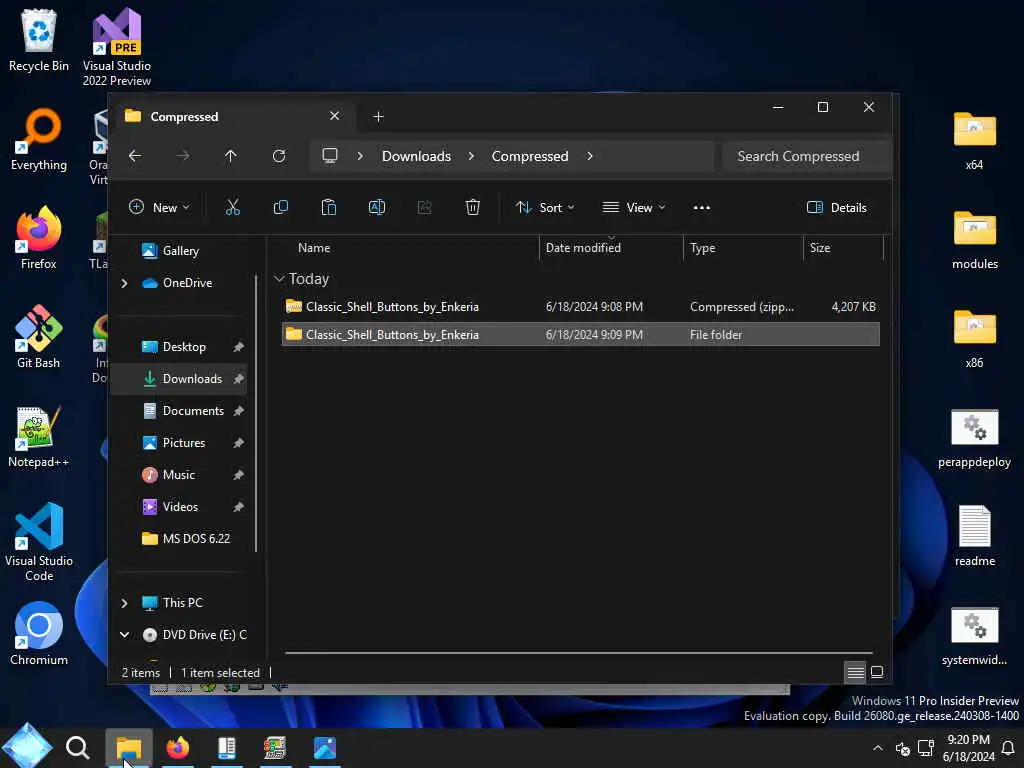Collapse the Today group
The image size is (1024, 768).
coord(279,279)
